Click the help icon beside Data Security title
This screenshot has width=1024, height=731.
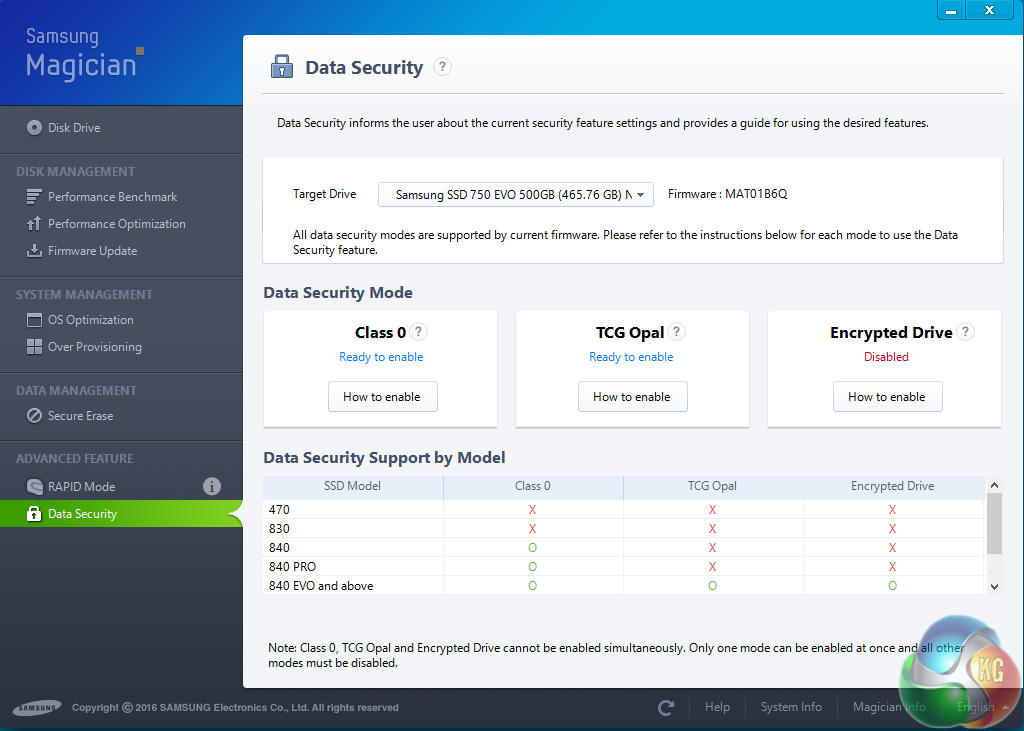point(443,67)
